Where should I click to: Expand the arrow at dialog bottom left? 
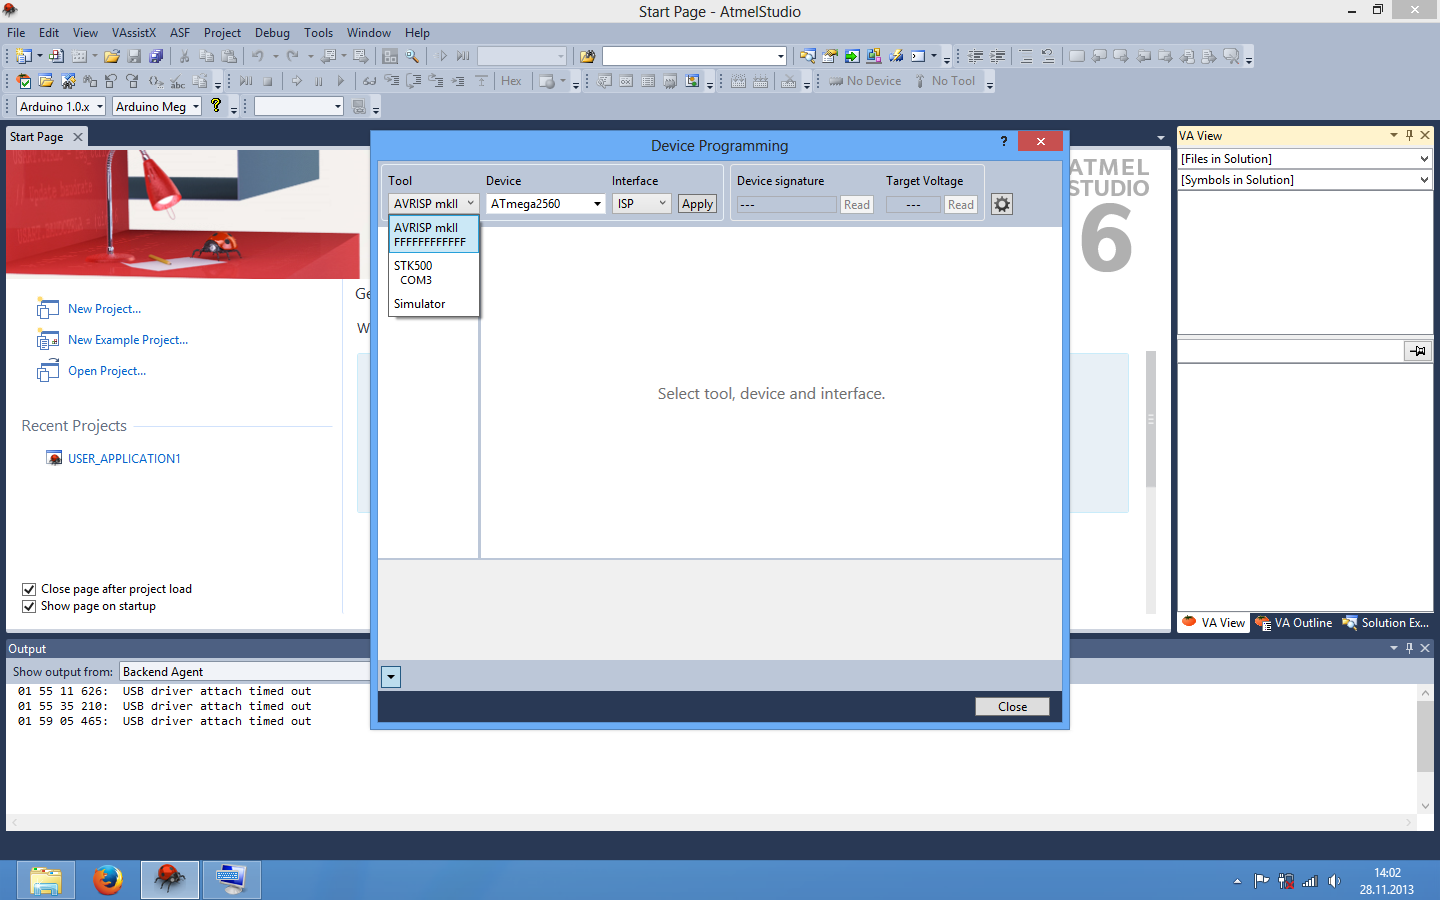tap(391, 677)
